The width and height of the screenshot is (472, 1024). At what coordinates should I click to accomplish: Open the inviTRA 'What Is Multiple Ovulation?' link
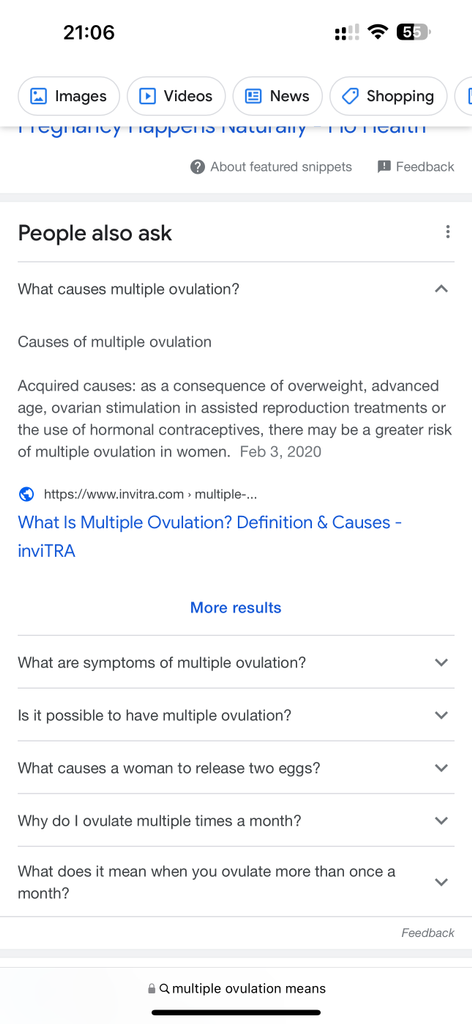(209, 537)
